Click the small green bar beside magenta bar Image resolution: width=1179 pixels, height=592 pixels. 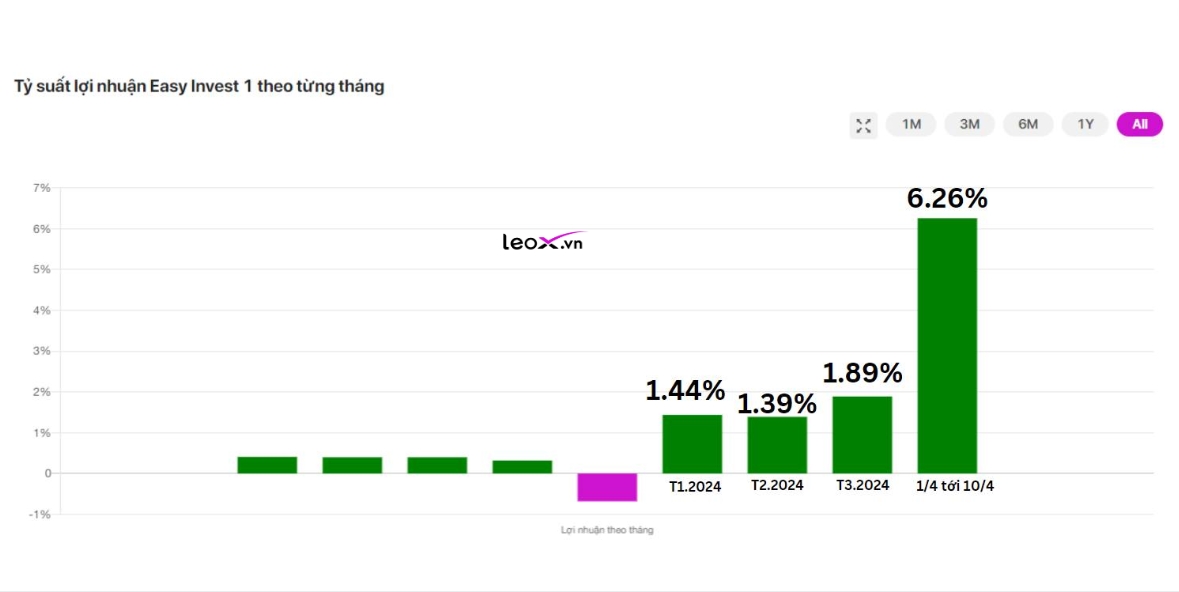coord(522,467)
